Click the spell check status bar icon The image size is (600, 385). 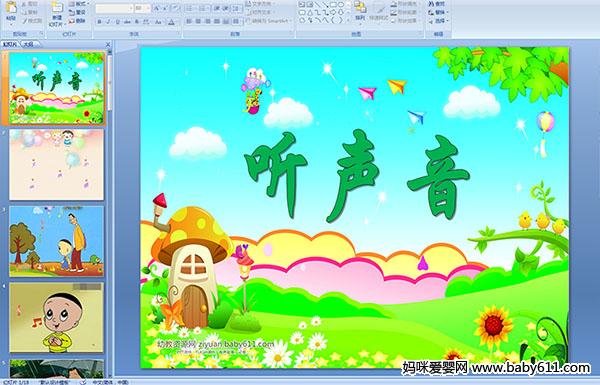pos(83,382)
